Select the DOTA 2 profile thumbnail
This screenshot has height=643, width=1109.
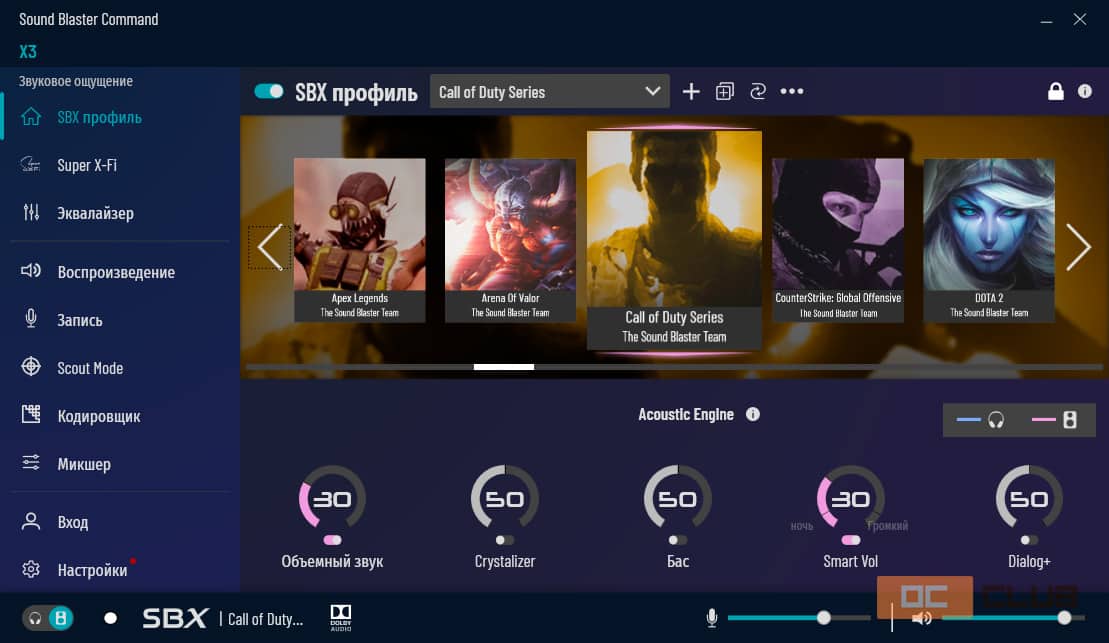988,240
